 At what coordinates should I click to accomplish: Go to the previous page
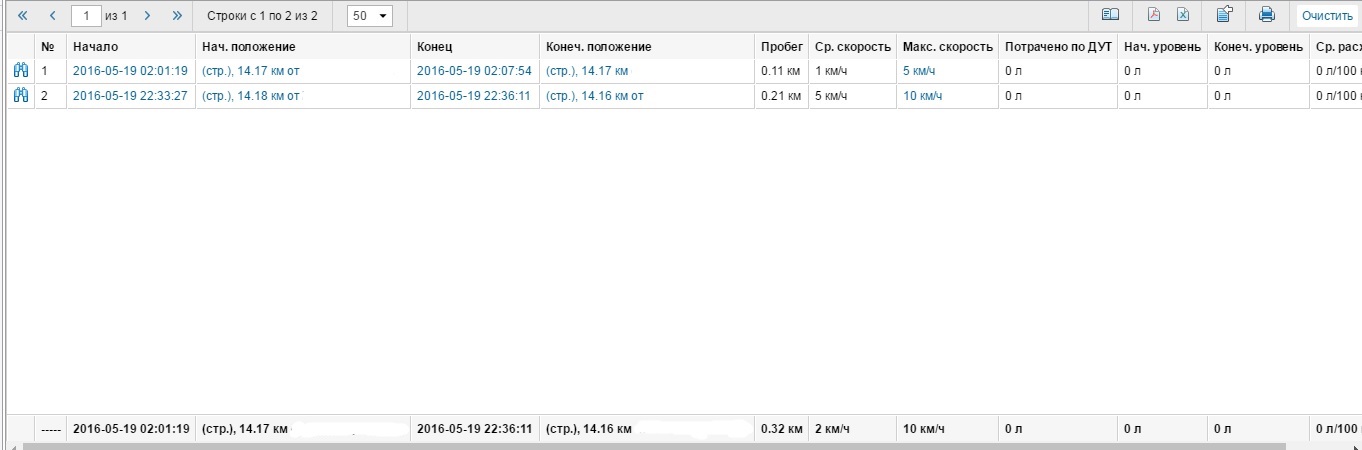53,16
